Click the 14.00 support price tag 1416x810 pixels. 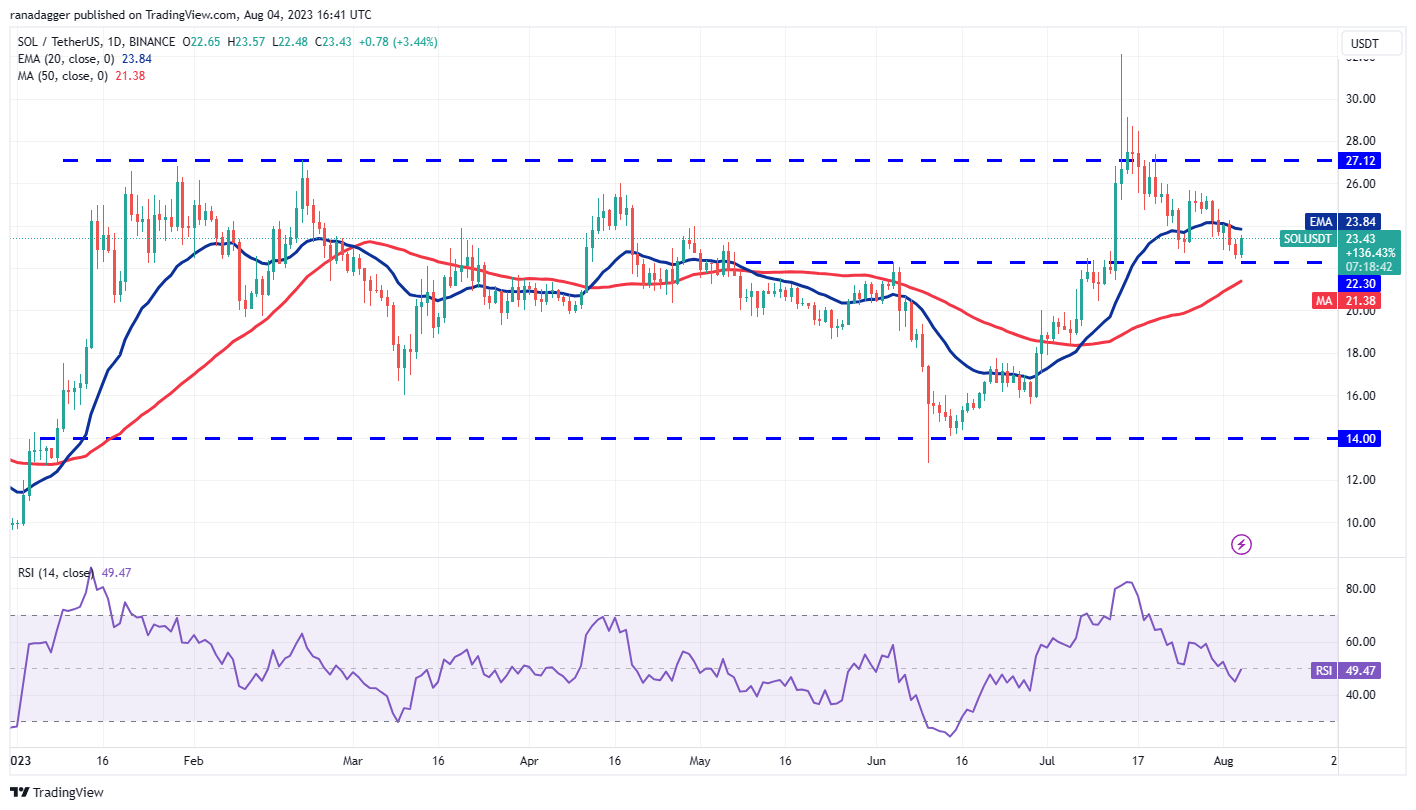(x=1365, y=438)
